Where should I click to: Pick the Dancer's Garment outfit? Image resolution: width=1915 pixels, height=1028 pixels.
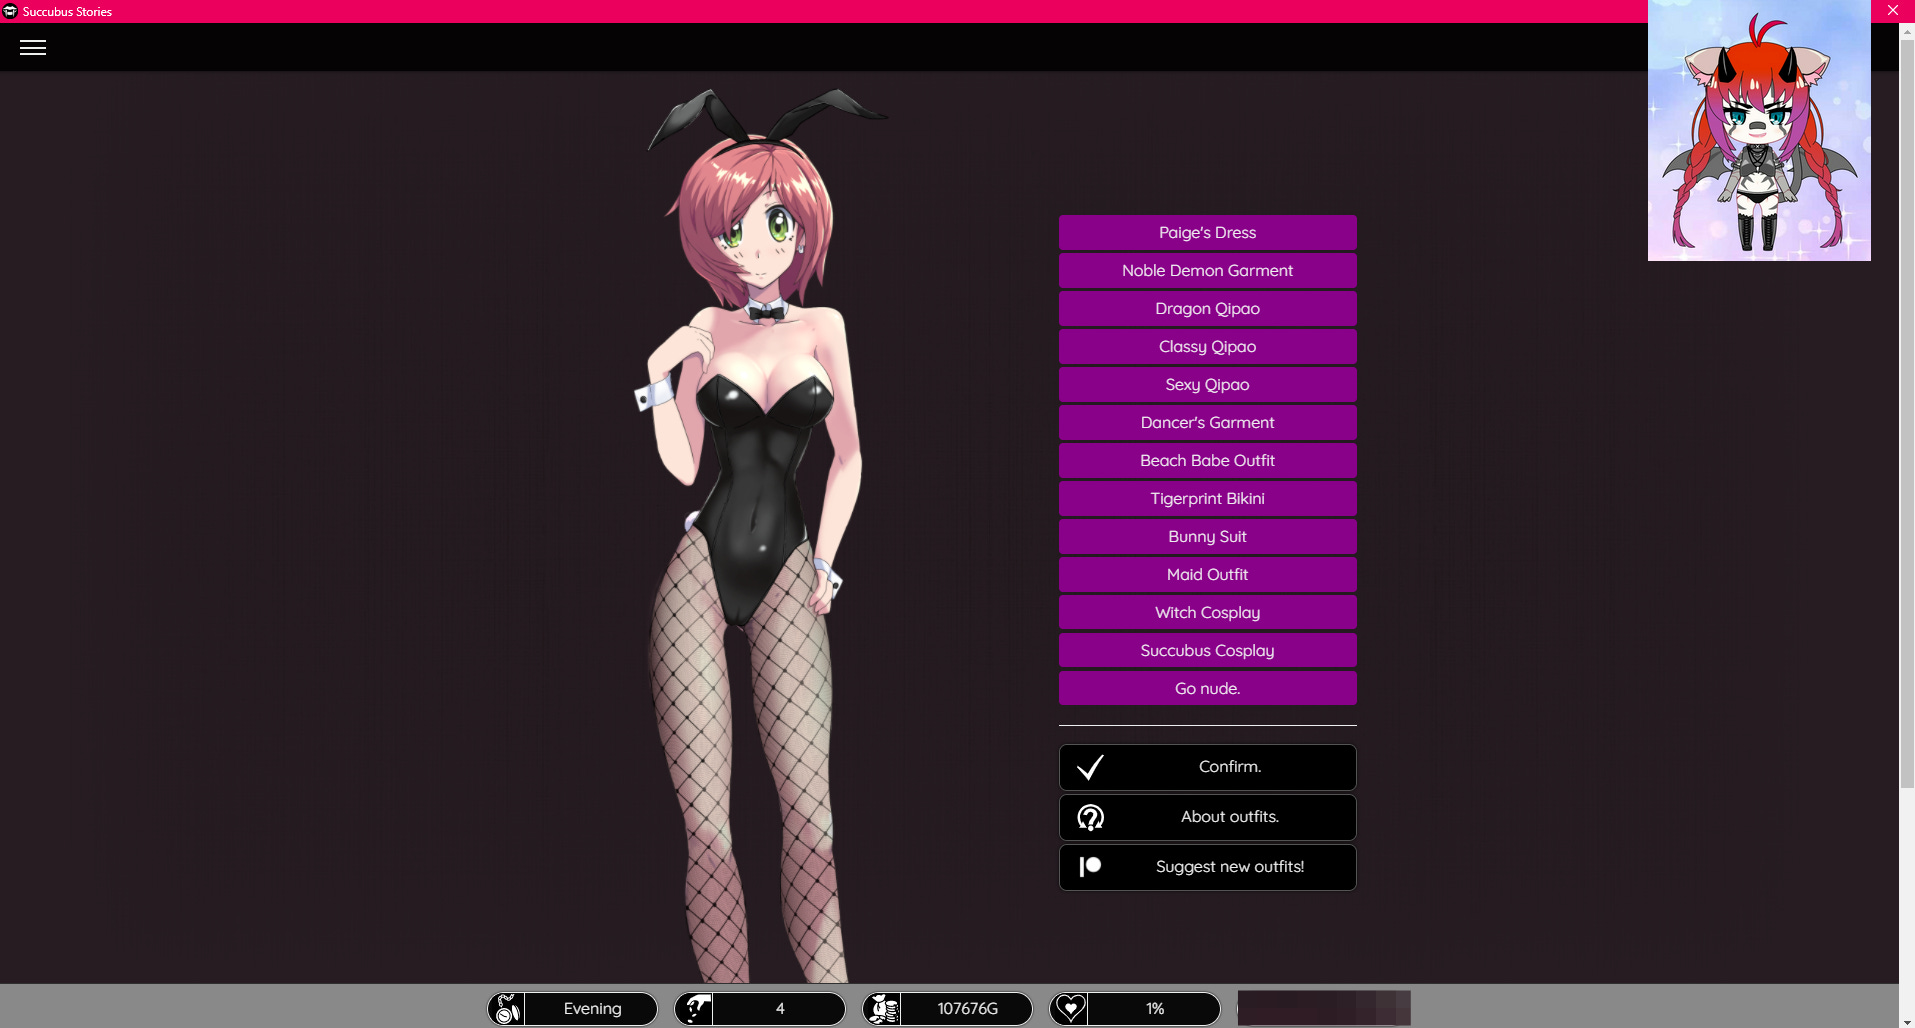pos(1207,422)
